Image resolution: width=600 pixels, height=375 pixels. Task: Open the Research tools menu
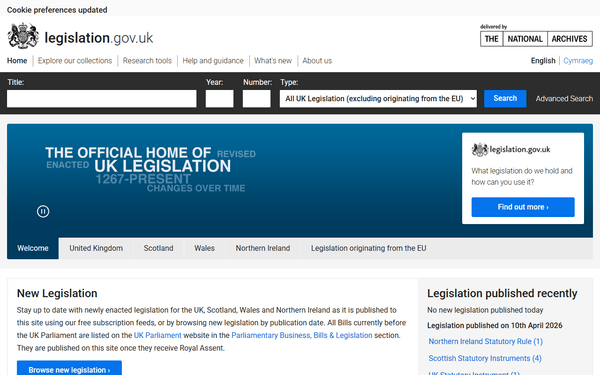147,60
